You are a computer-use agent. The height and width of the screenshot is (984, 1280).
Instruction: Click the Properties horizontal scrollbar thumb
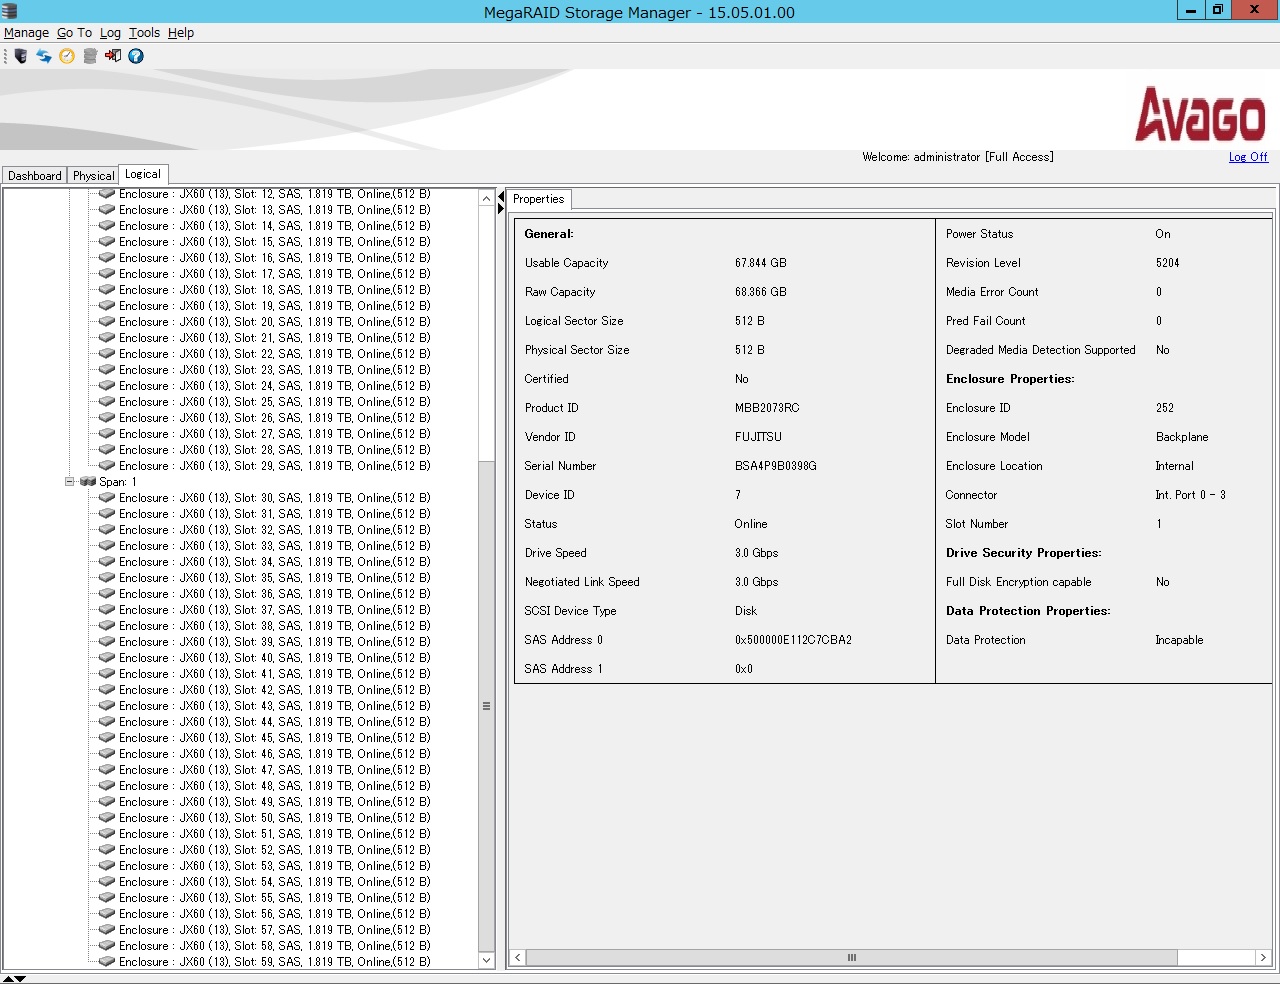851,958
